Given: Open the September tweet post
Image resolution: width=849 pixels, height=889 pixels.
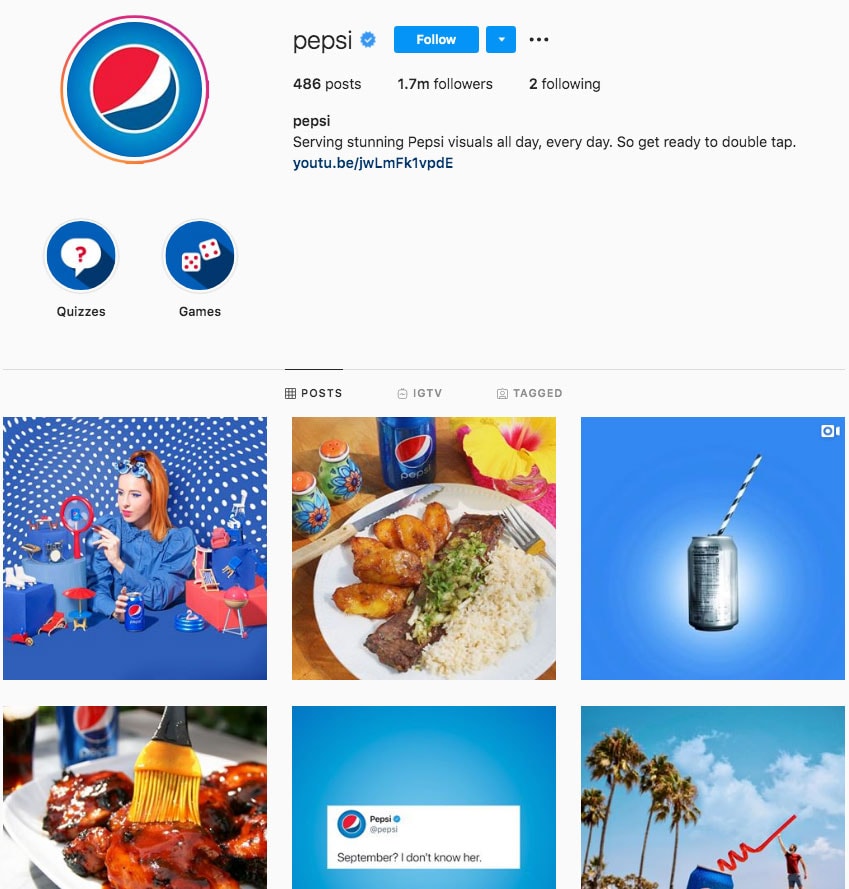Looking at the screenshot, I should click(424, 797).
